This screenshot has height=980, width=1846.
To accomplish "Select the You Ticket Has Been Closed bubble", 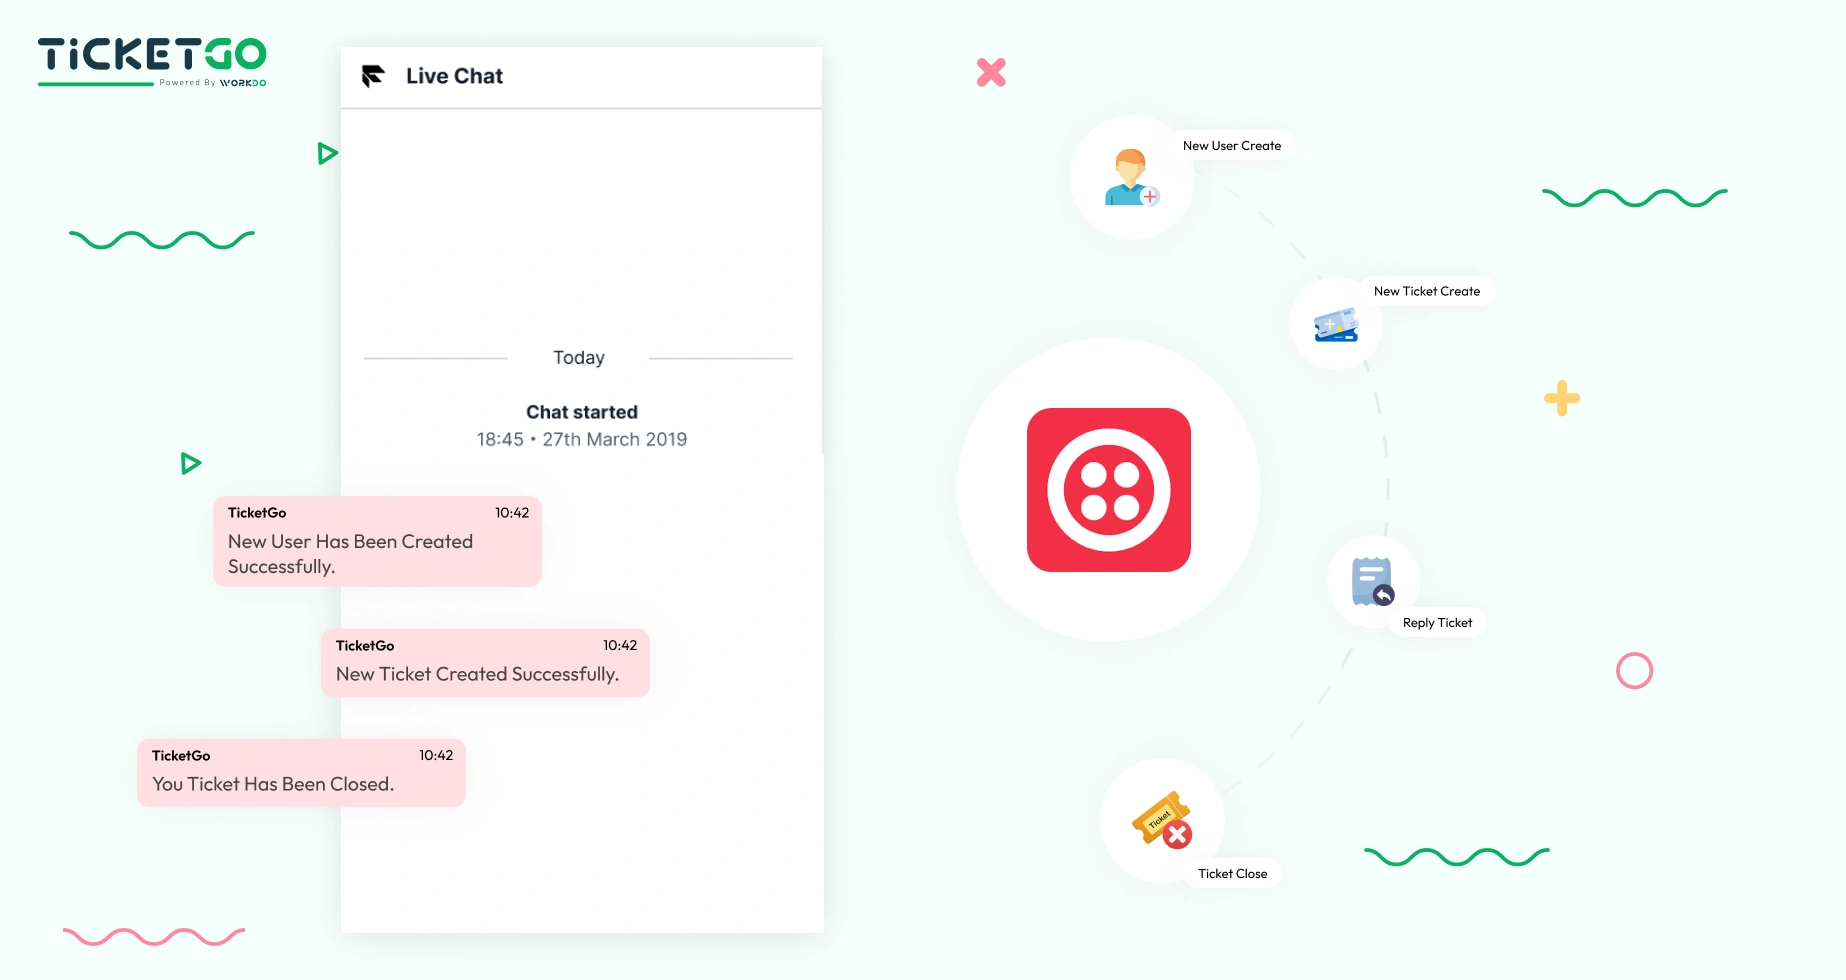I will pos(301,772).
